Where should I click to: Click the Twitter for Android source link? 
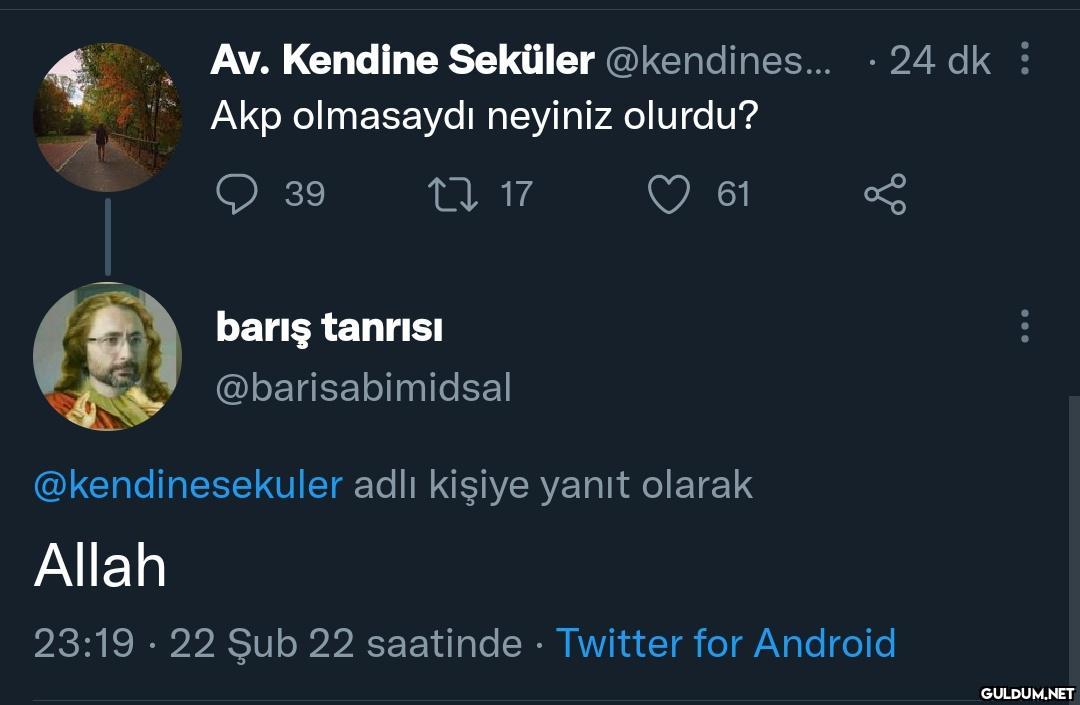click(725, 643)
